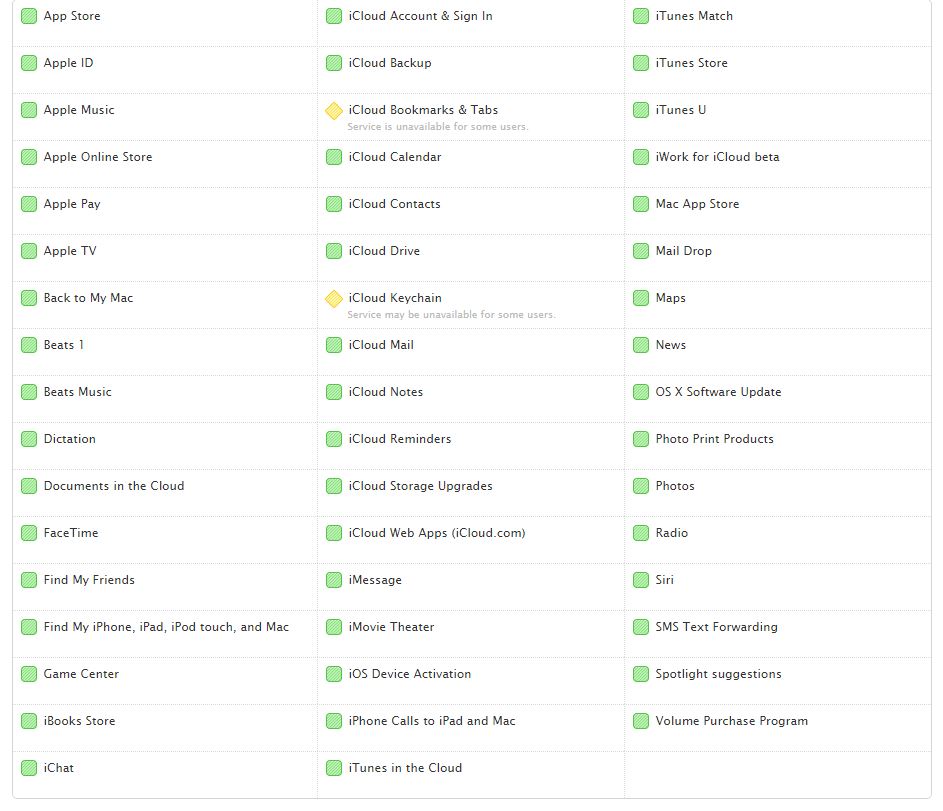This screenshot has width=943, height=811.
Task: Click the green icon next to FaceTime
Action: (29, 533)
